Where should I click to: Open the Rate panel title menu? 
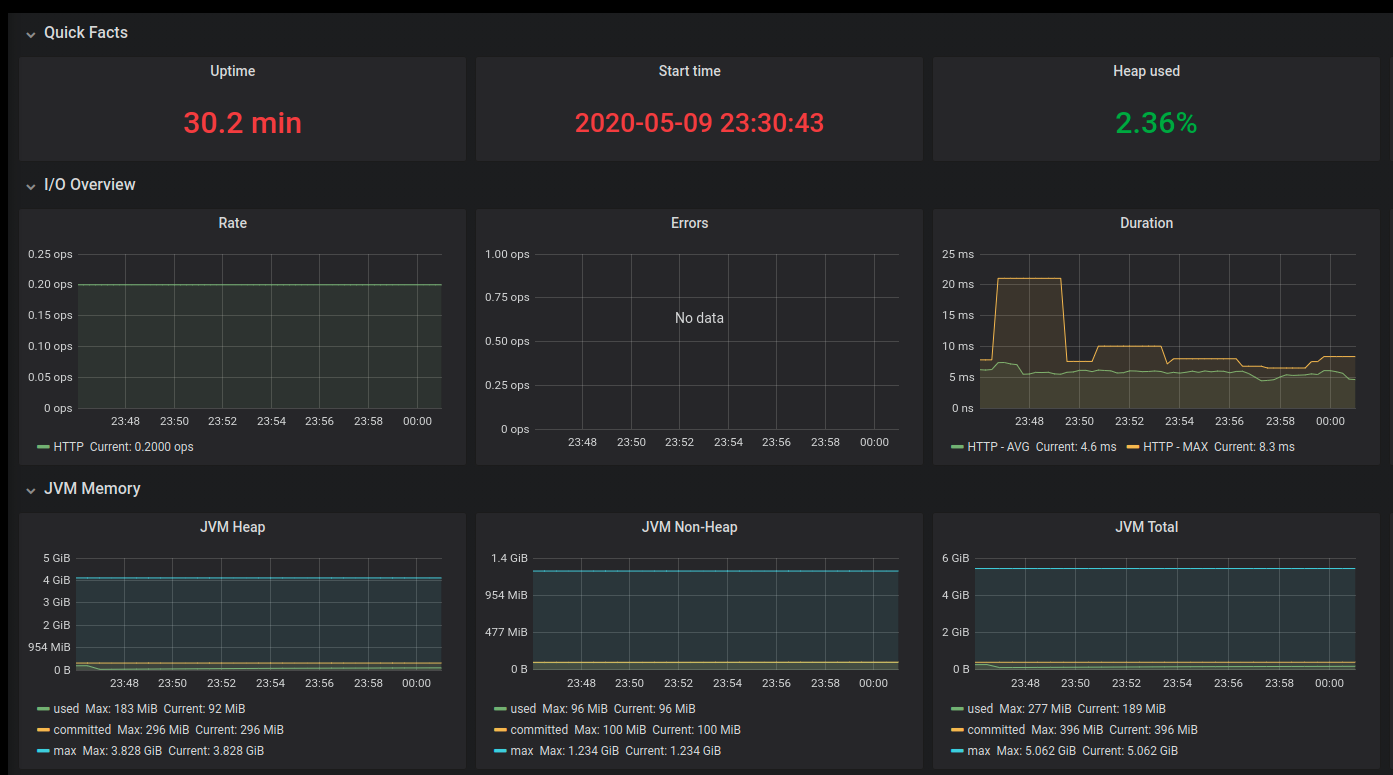pyautogui.click(x=232, y=223)
